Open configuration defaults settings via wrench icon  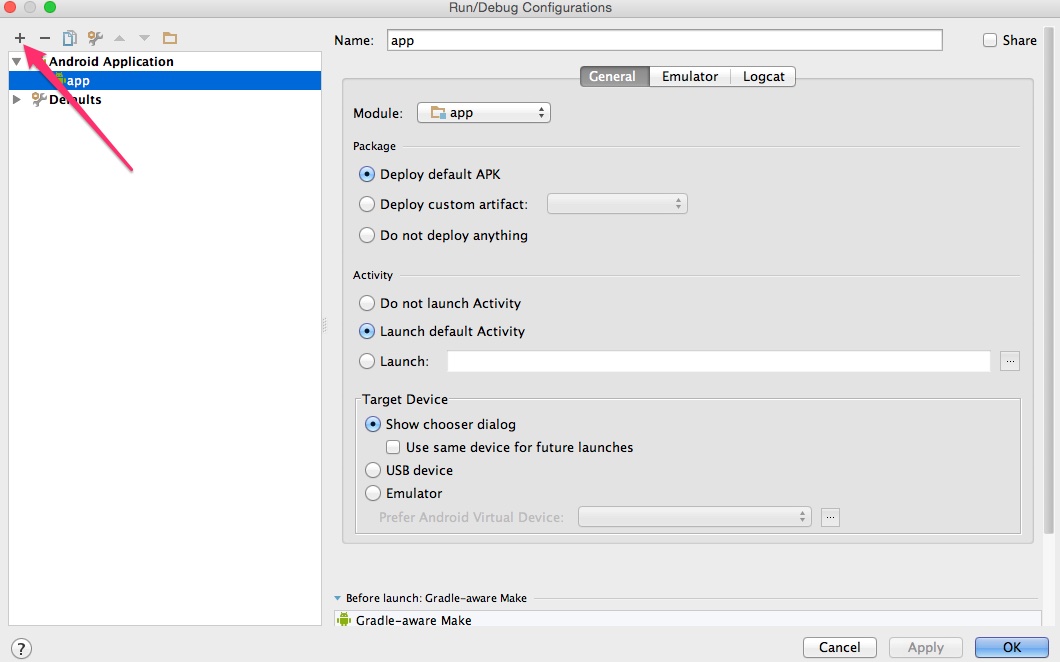coord(95,38)
